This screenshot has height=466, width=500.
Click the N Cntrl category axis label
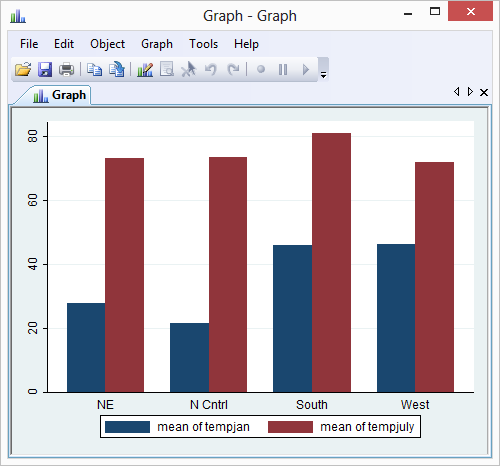[209, 405]
